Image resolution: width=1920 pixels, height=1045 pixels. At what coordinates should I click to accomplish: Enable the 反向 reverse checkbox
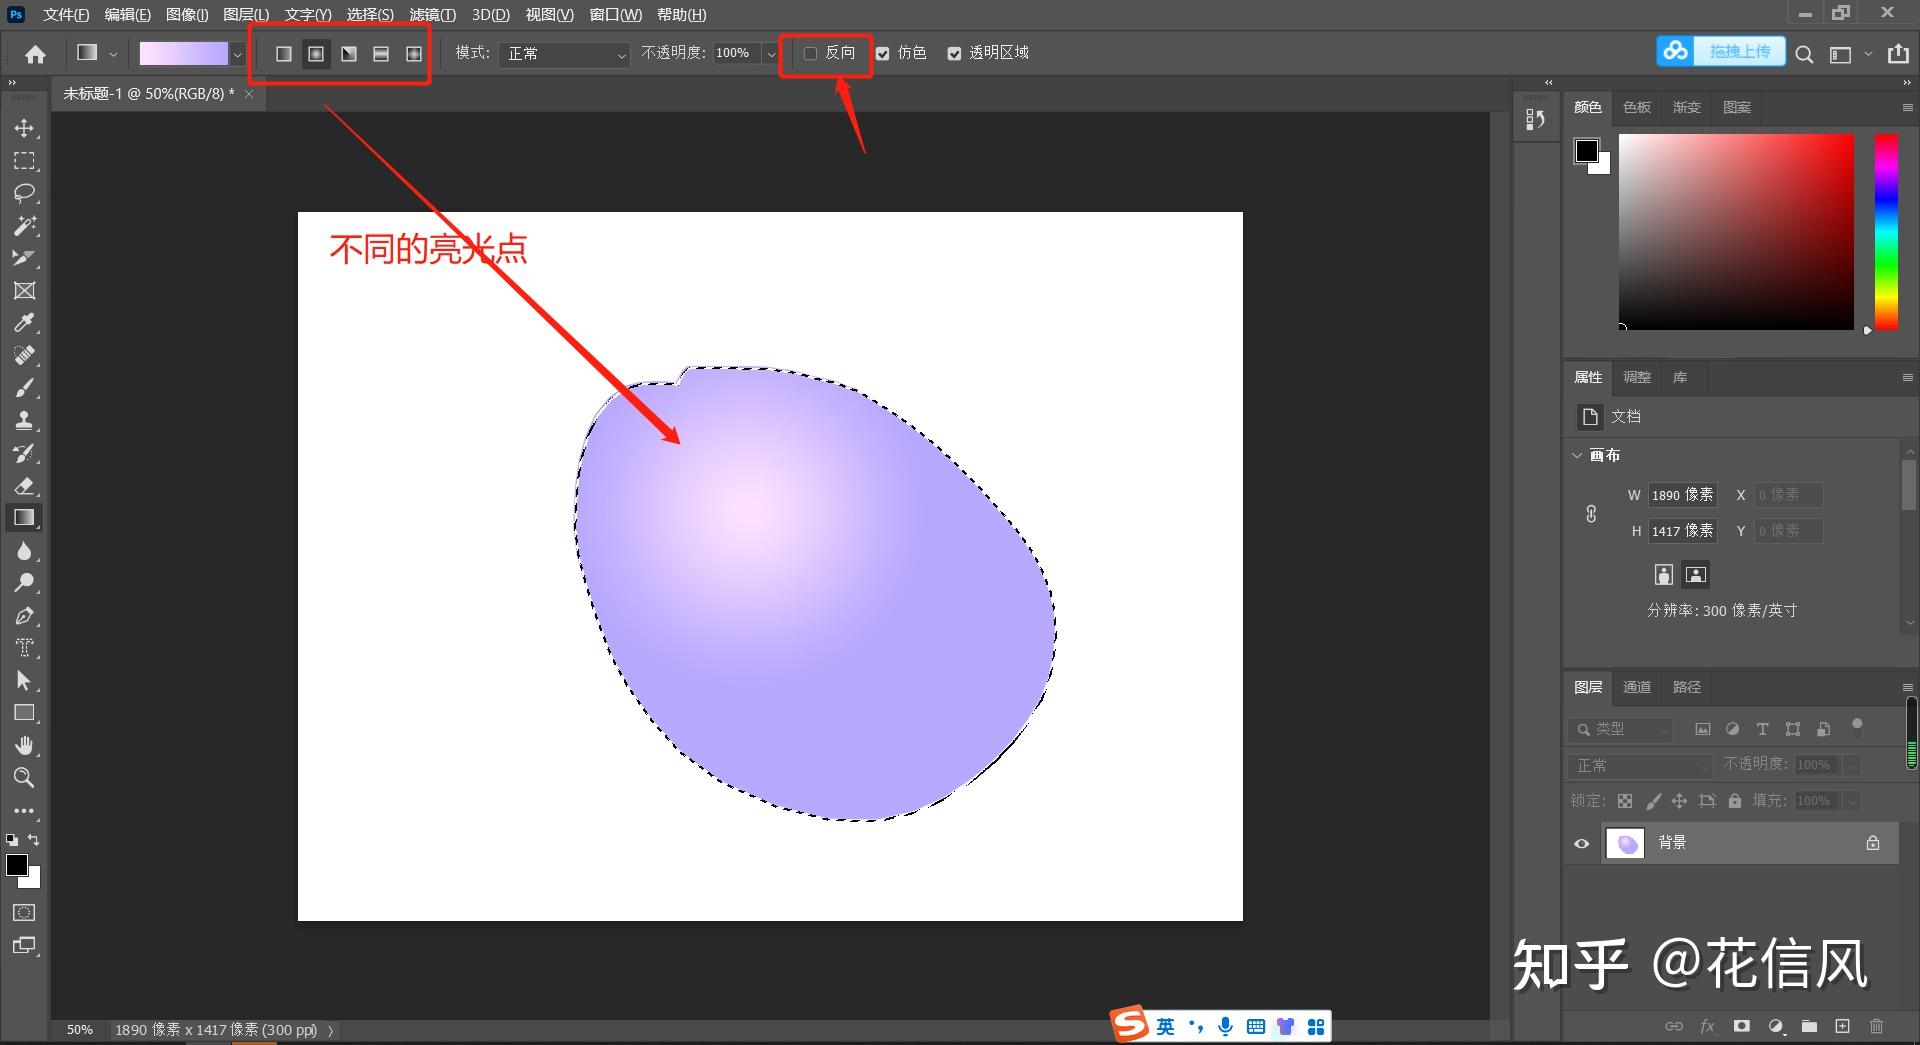click(811, 54)
